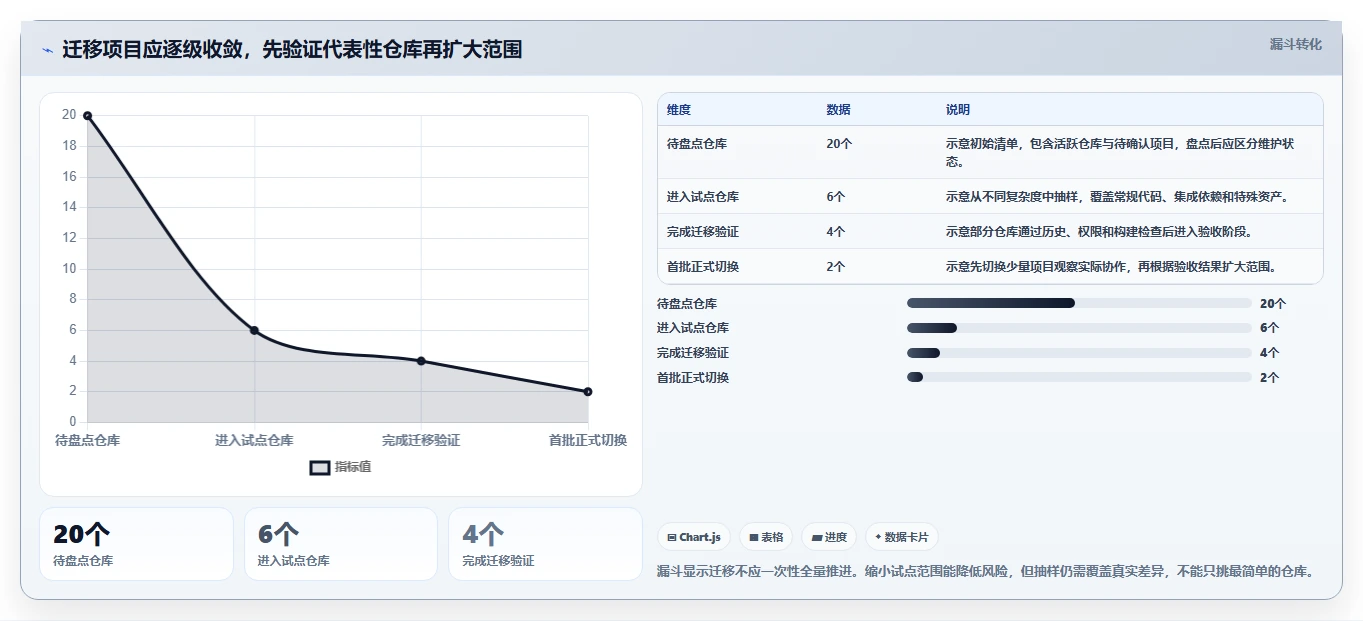Screen dimensions: 1363x621
Task: Click the 20个 value in the table
Action: click(840, 144)
